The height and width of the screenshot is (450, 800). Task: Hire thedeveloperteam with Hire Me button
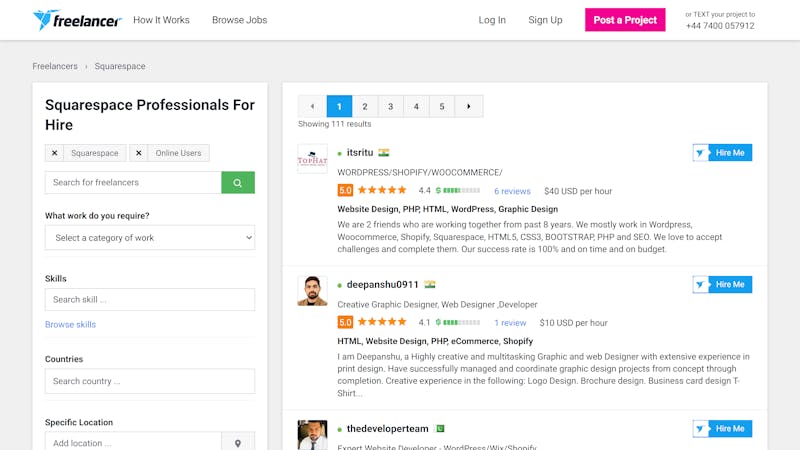[x=722, y=429]
